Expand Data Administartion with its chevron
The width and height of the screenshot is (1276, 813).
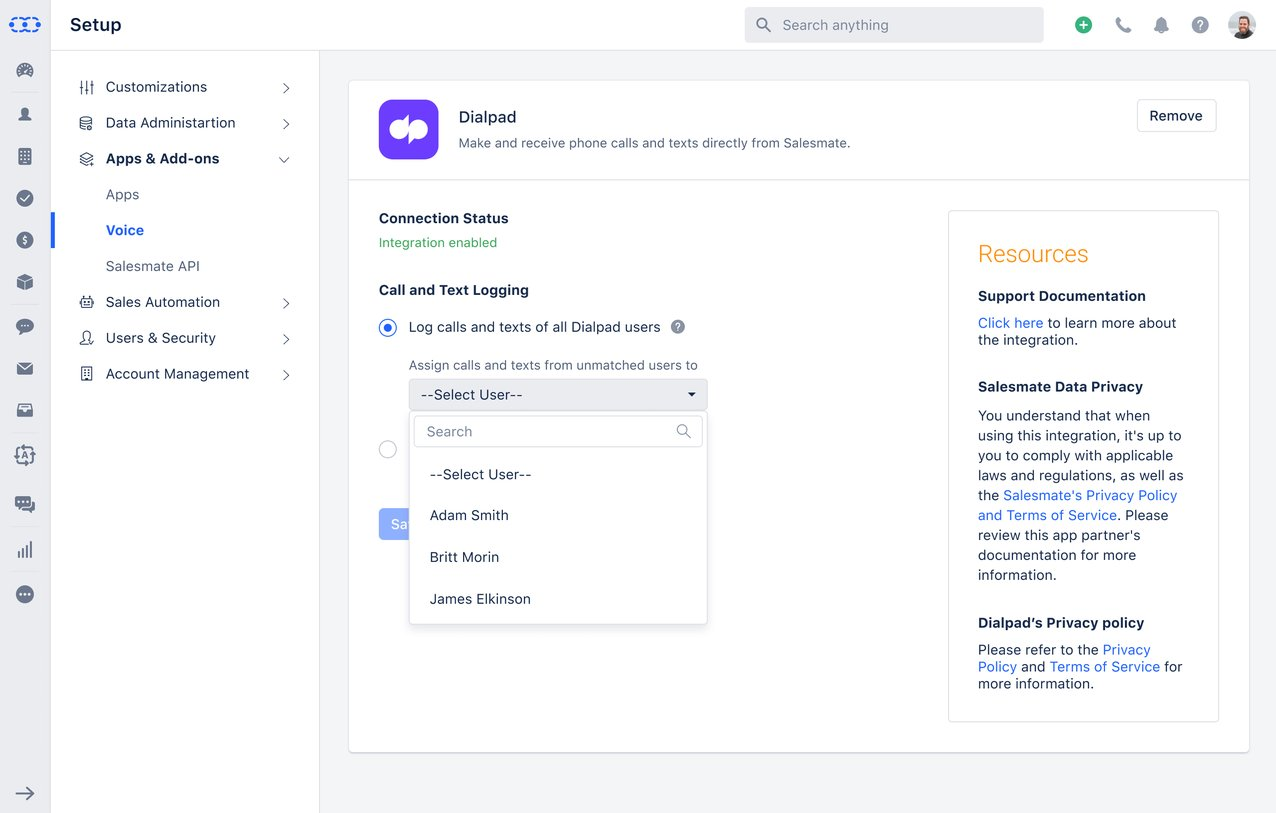286,124
